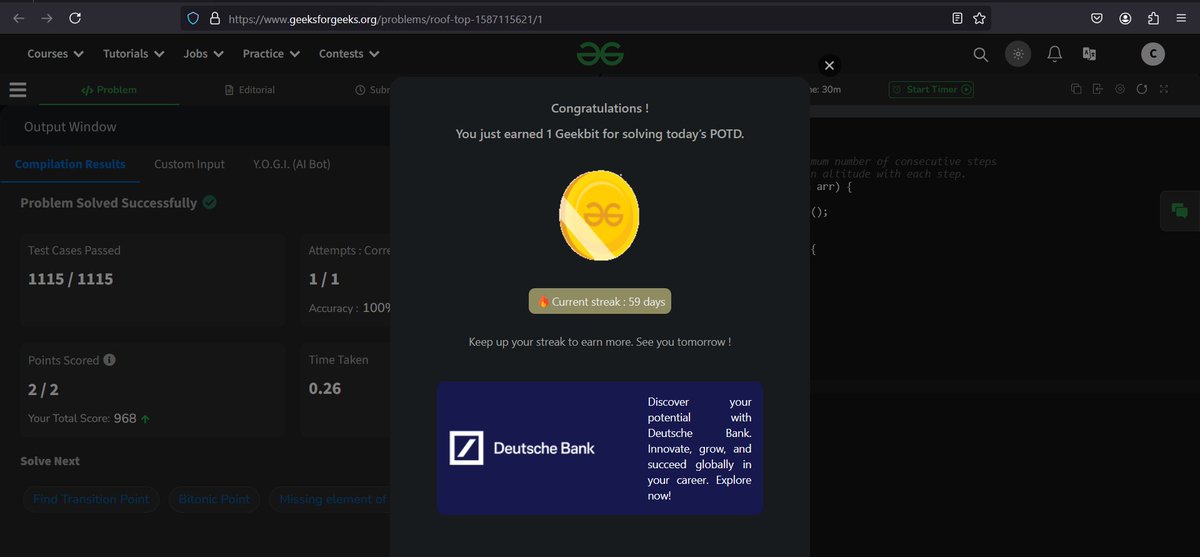Open browser extensions puzzle icon
The height and width of the screenshot is (557, 1200).
tap(1153, 18)
